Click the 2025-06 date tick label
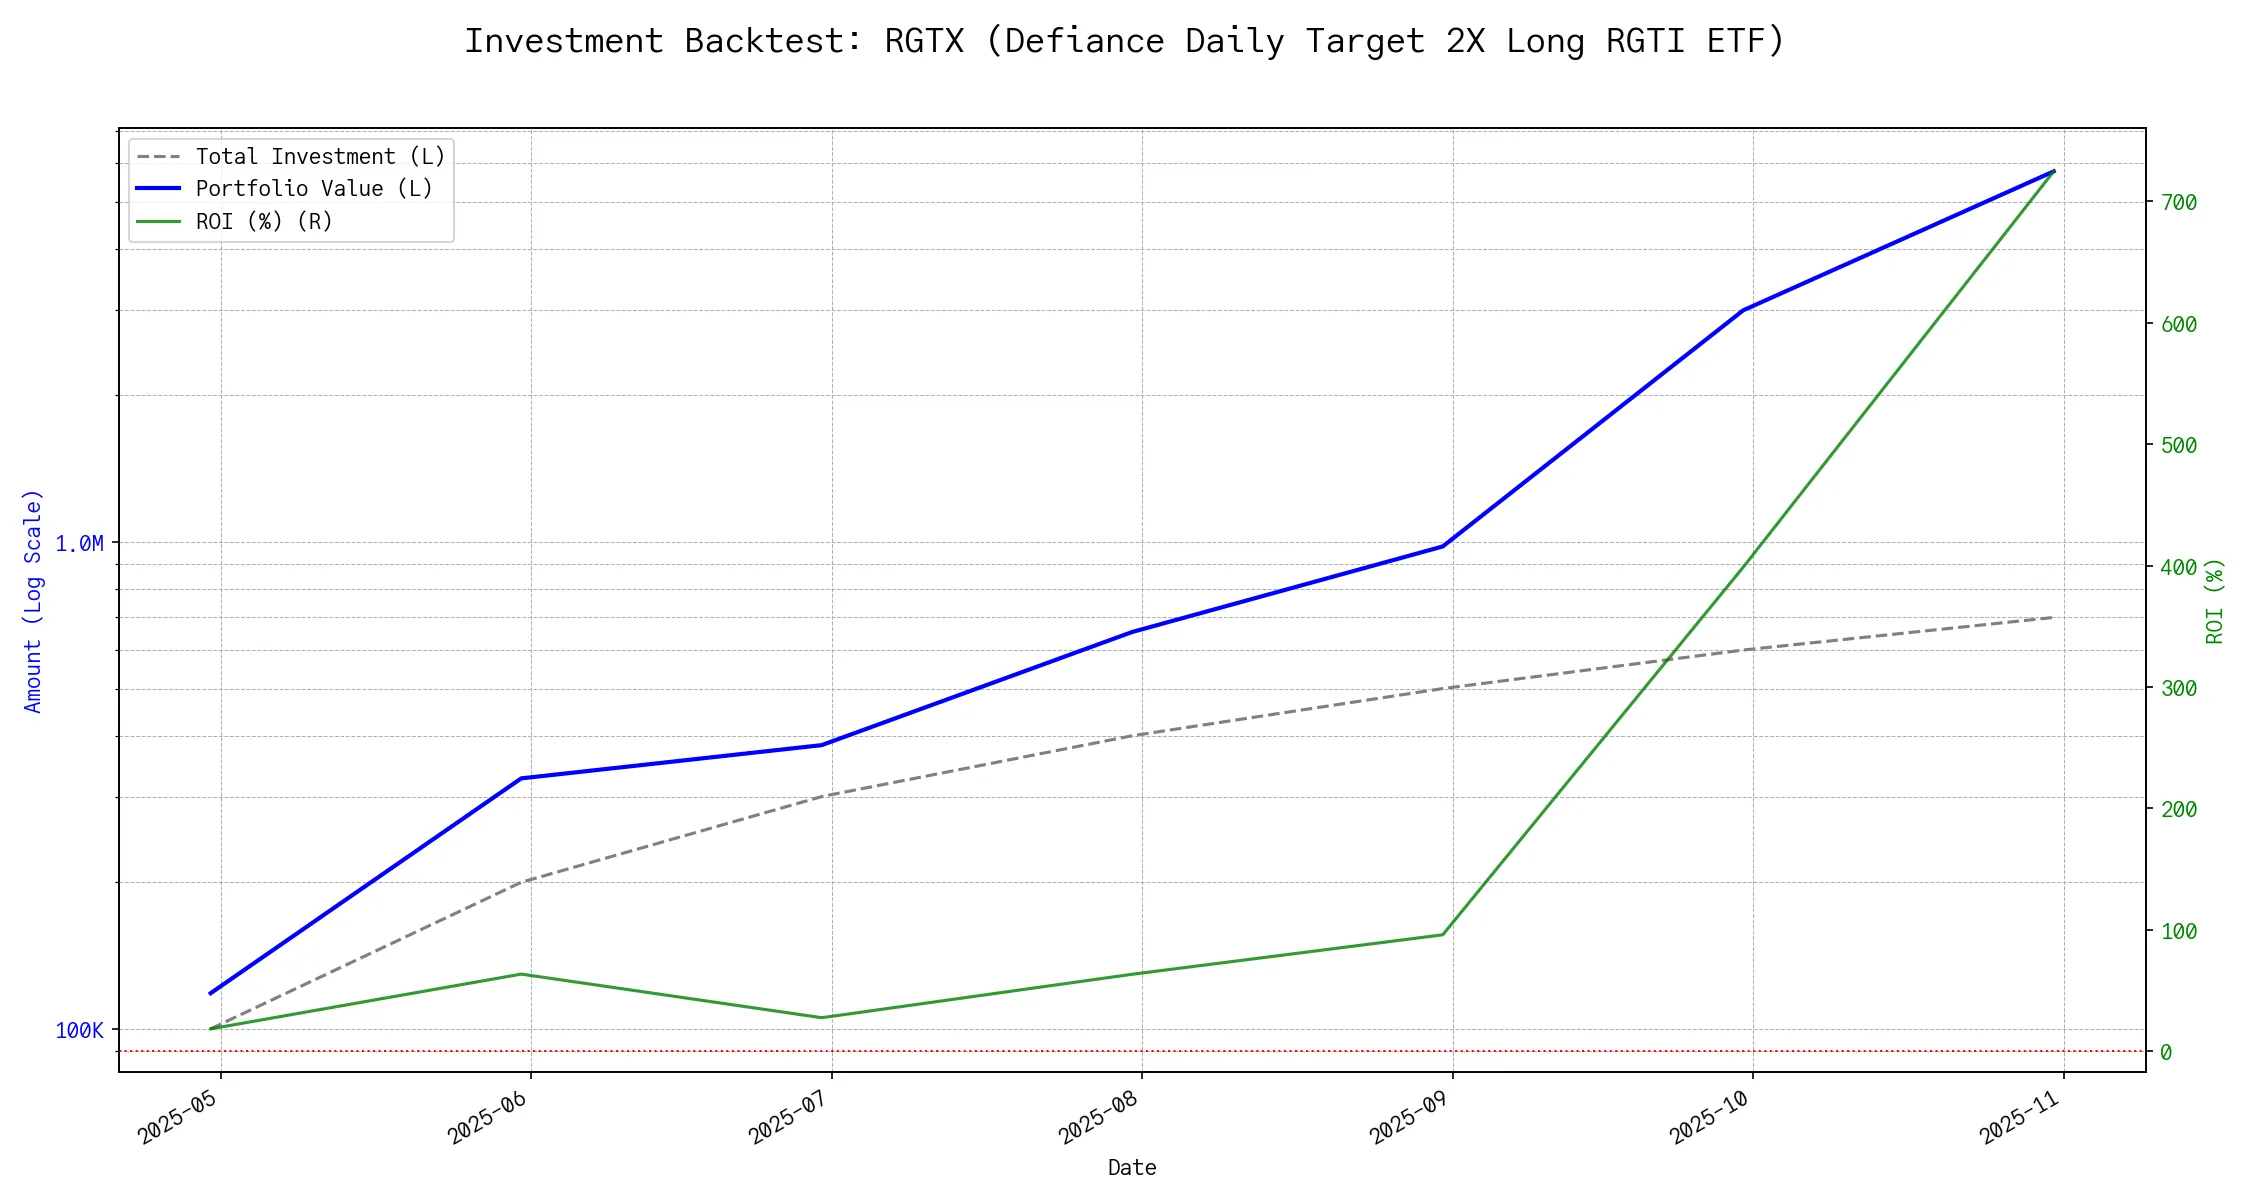Image resolution: width=2250 pixels, height=1200 pixels. click(x=488, y=1118)
